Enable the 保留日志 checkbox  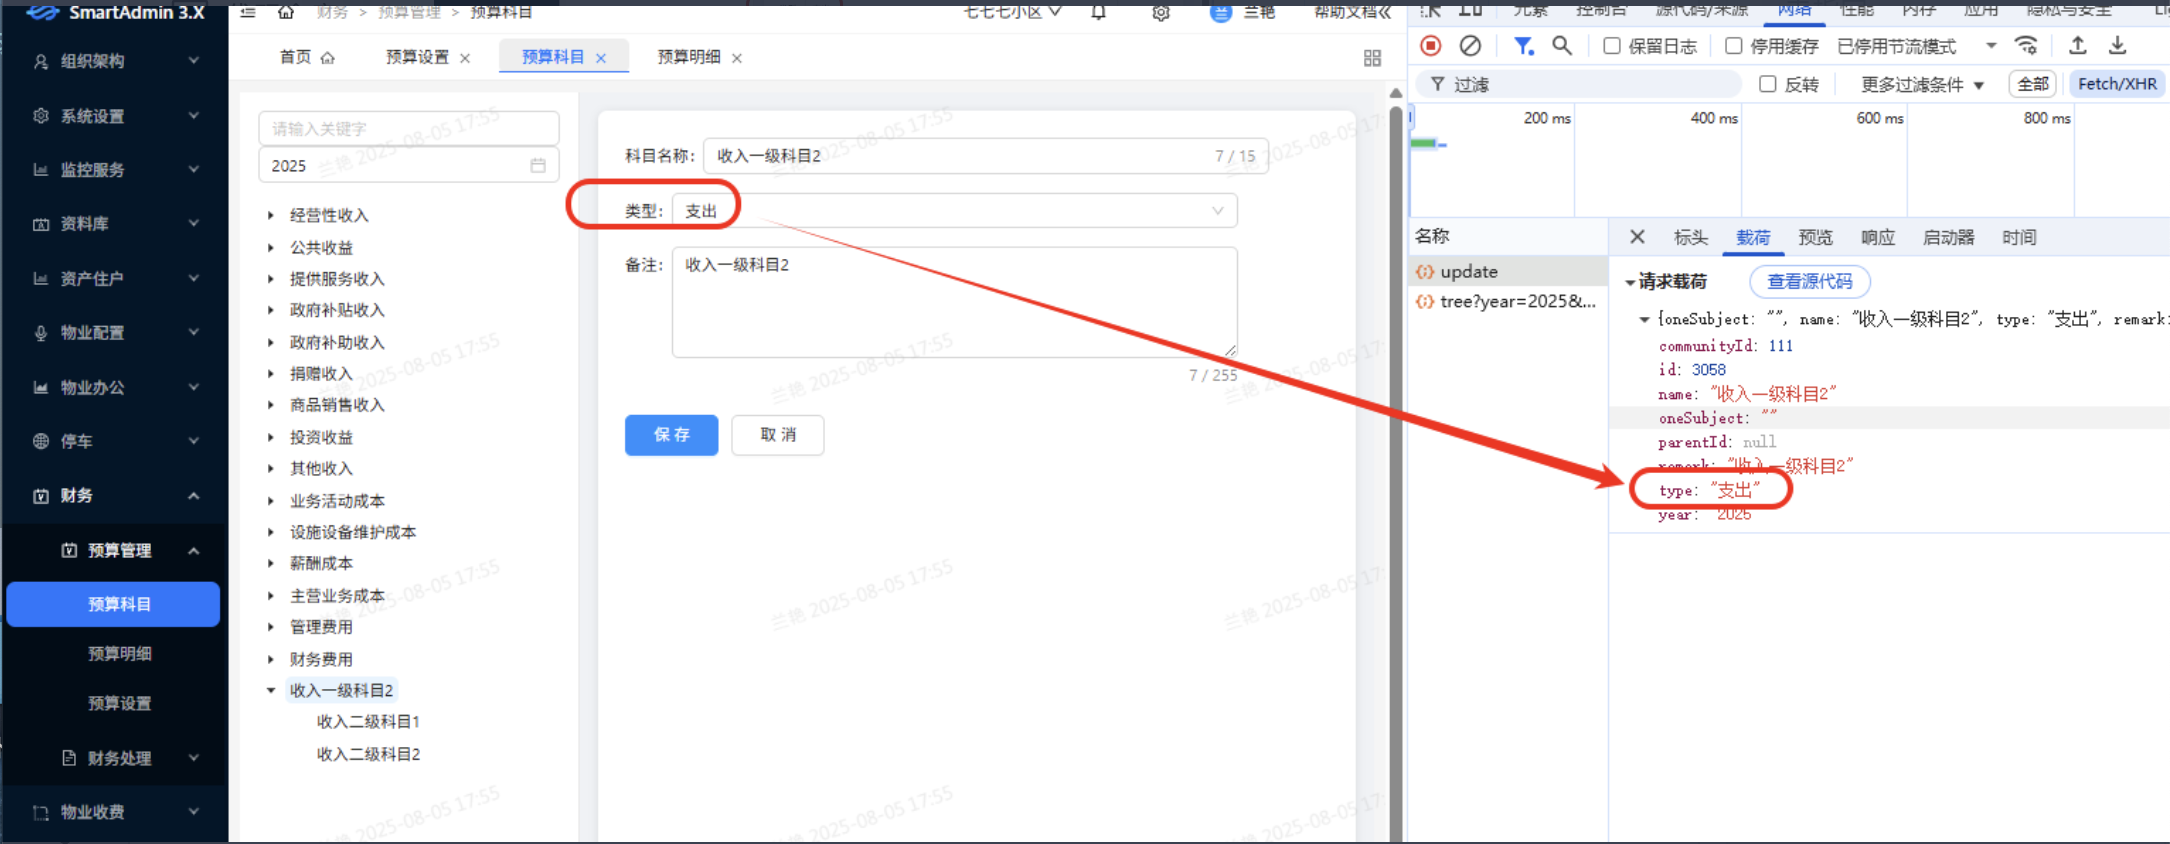(1612, 46)
